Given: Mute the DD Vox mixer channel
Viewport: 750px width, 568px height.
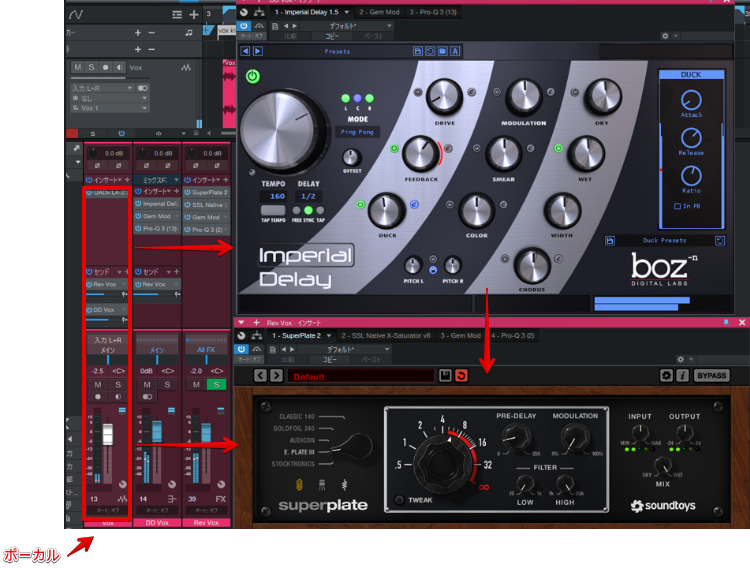Looking at the screenshot, I should [147, 385].
